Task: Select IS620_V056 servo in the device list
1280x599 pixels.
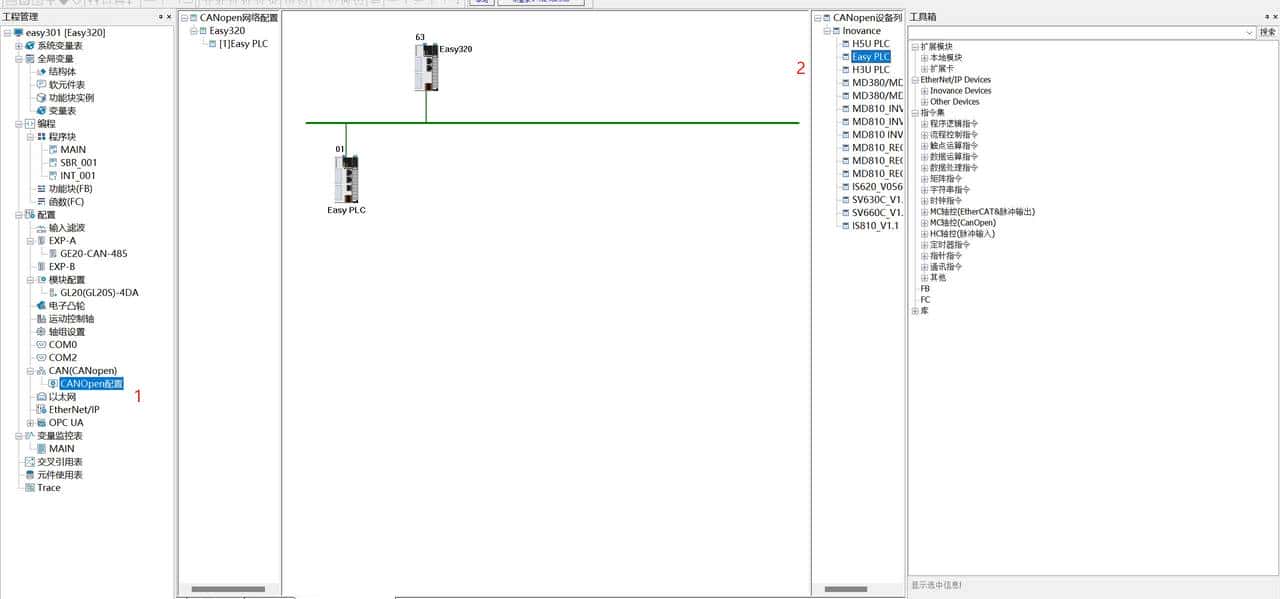Action: tap(877, 187)
